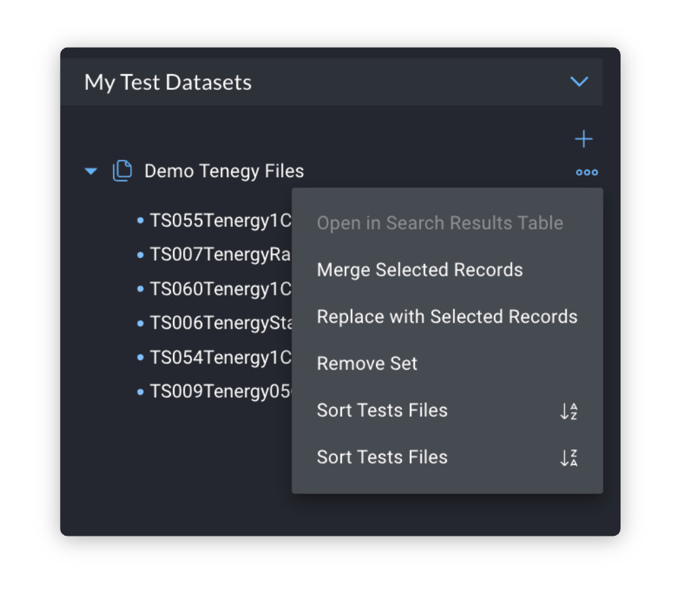This screenshot has width=688, height=614.
Task: Choose Remove Set from the menu
Action: [367, 364]
